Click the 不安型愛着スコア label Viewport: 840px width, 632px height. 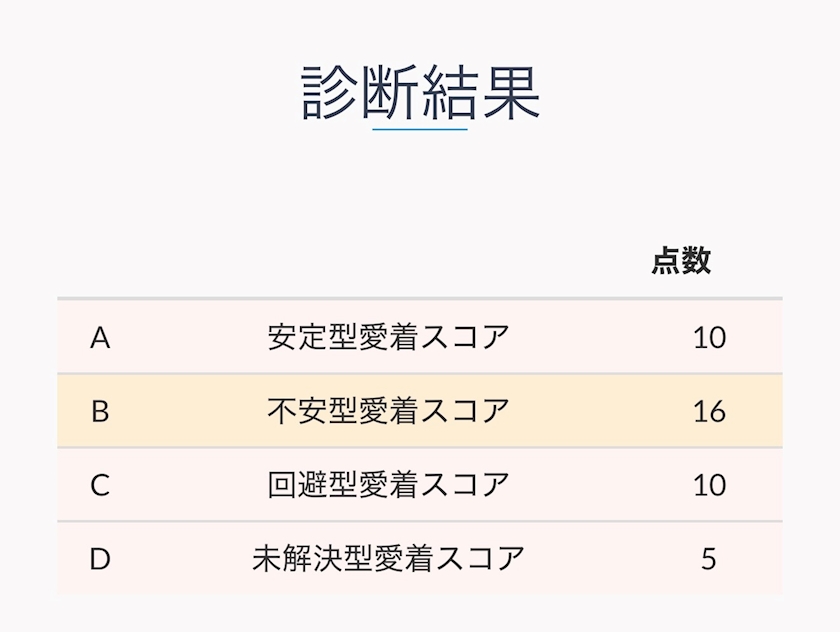pyautogui.click(x=388, y=411)
